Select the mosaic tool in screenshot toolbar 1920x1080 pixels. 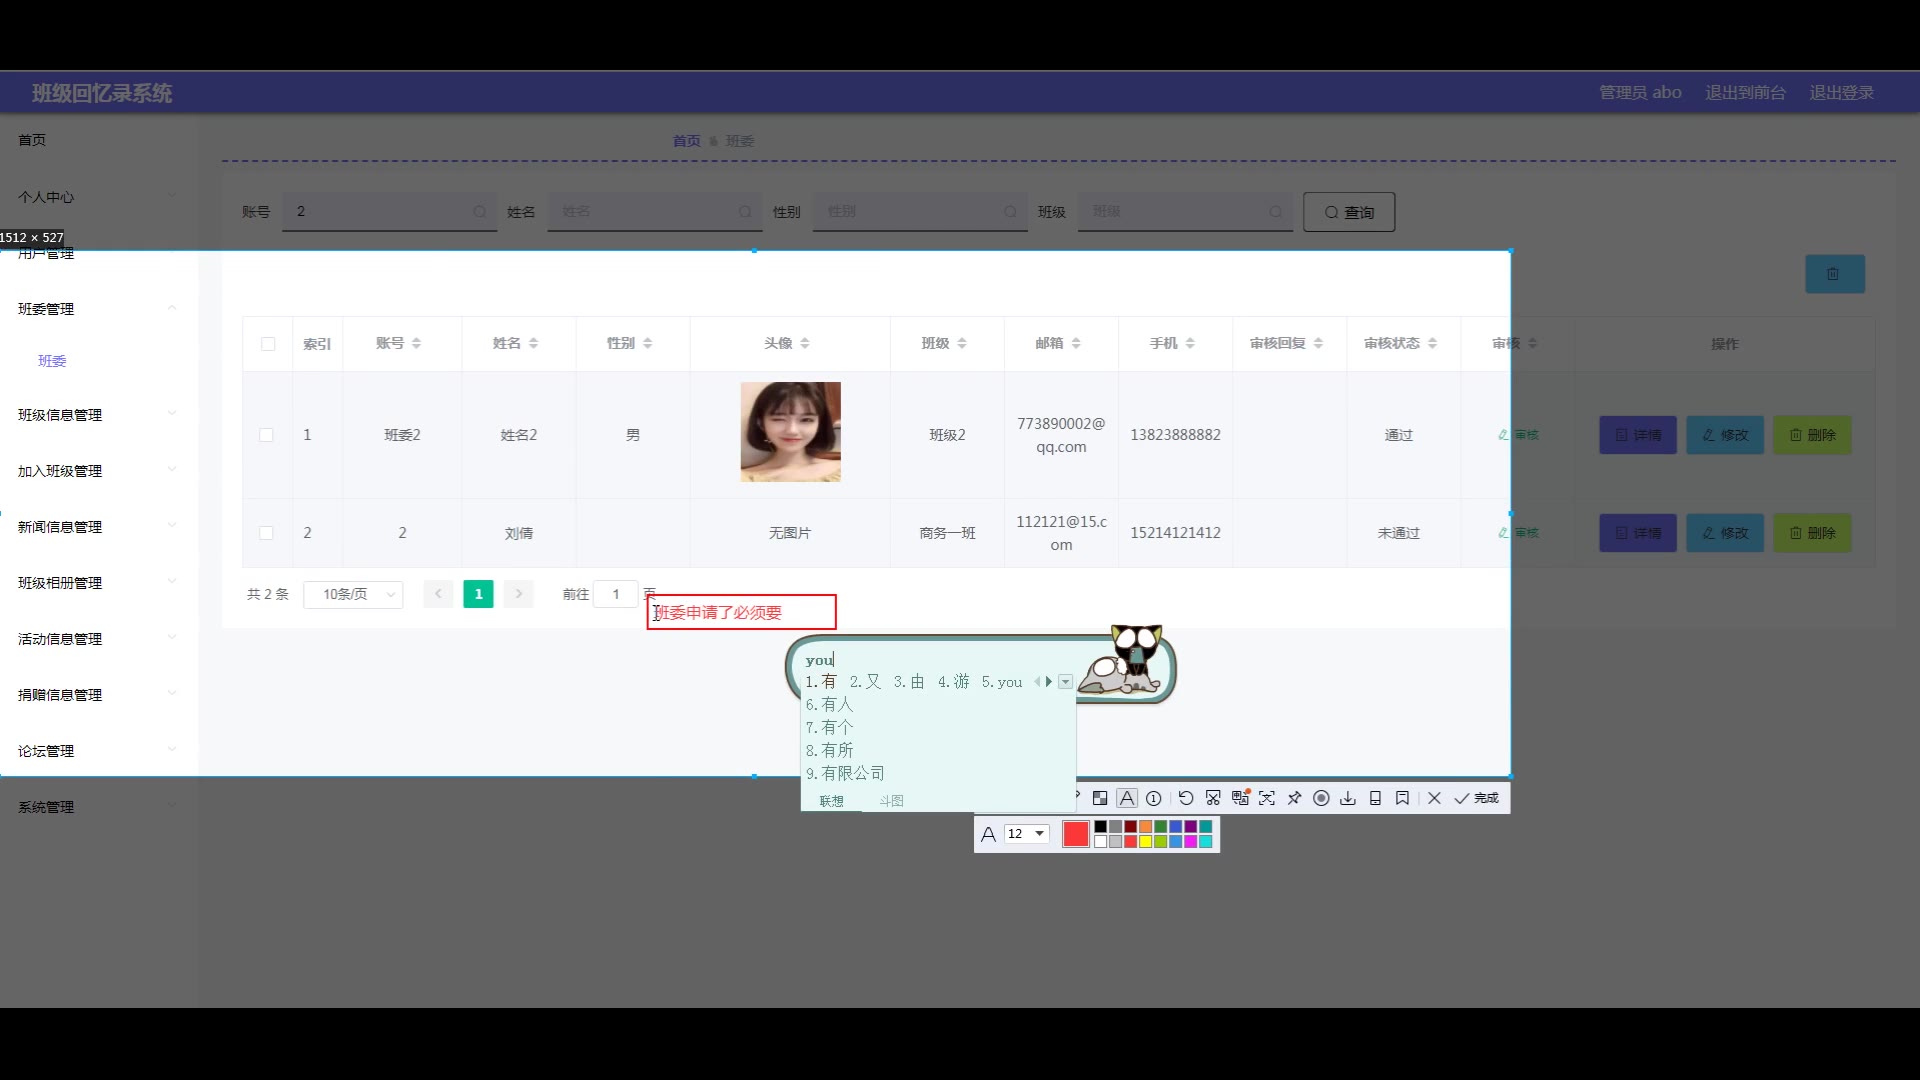(1100, 798)
